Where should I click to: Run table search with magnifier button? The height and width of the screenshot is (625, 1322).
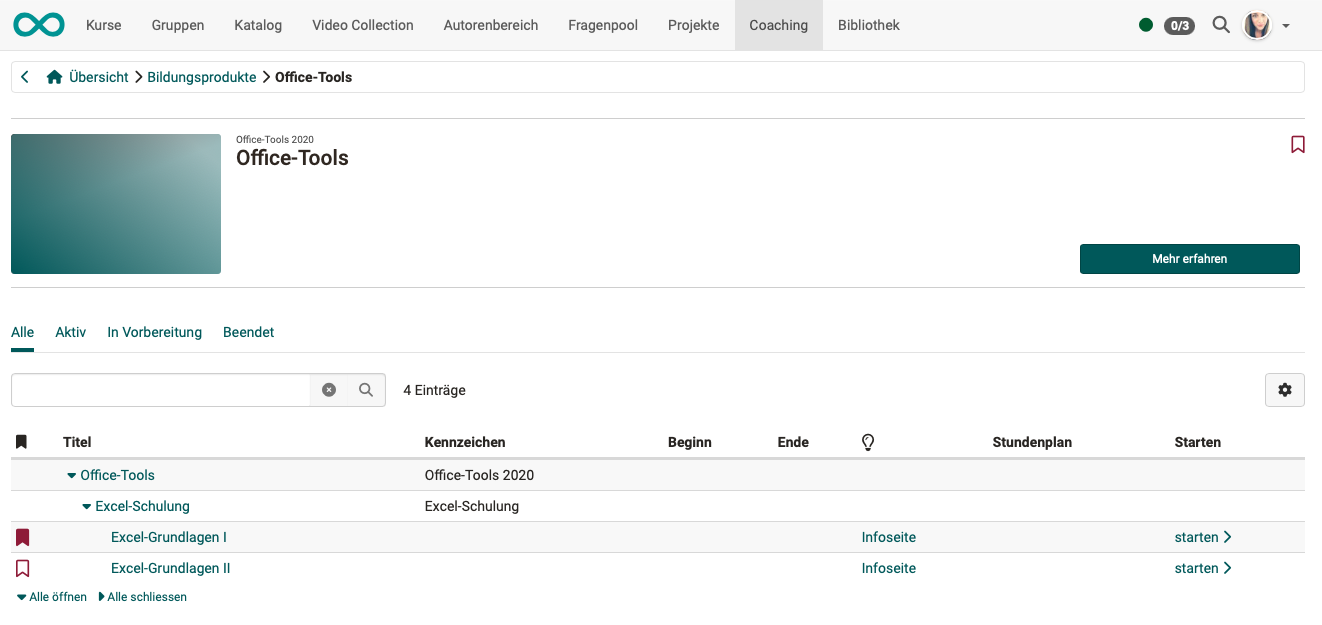click(366, 390)
